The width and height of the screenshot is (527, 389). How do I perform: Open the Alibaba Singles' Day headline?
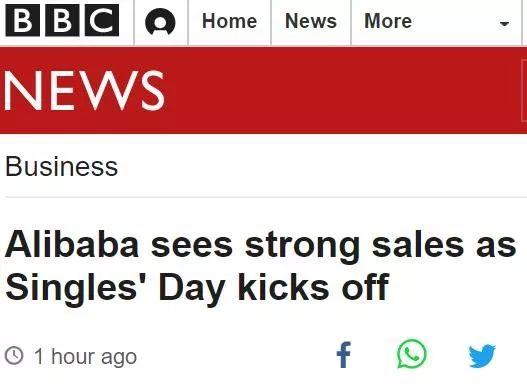click(261, 266)
